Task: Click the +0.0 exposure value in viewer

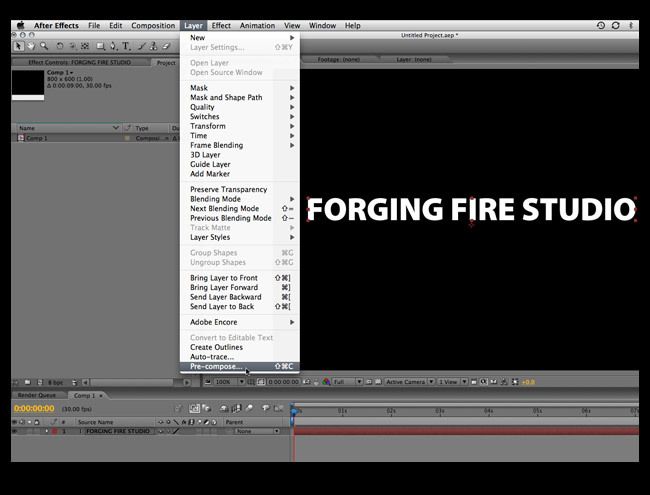Action: click(x=528, y=382)
